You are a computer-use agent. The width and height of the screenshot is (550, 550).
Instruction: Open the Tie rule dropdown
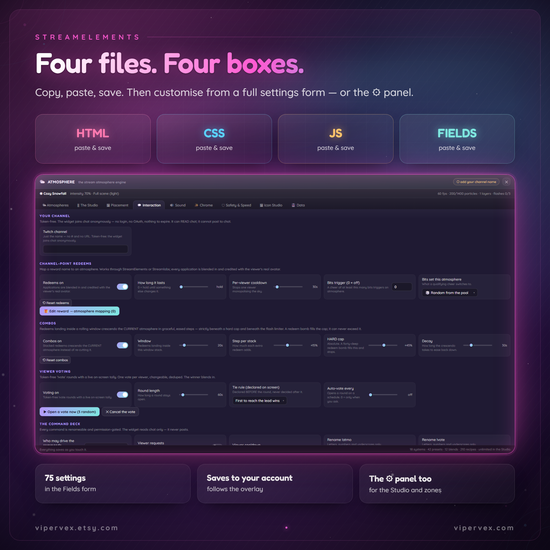coord(259,401)
